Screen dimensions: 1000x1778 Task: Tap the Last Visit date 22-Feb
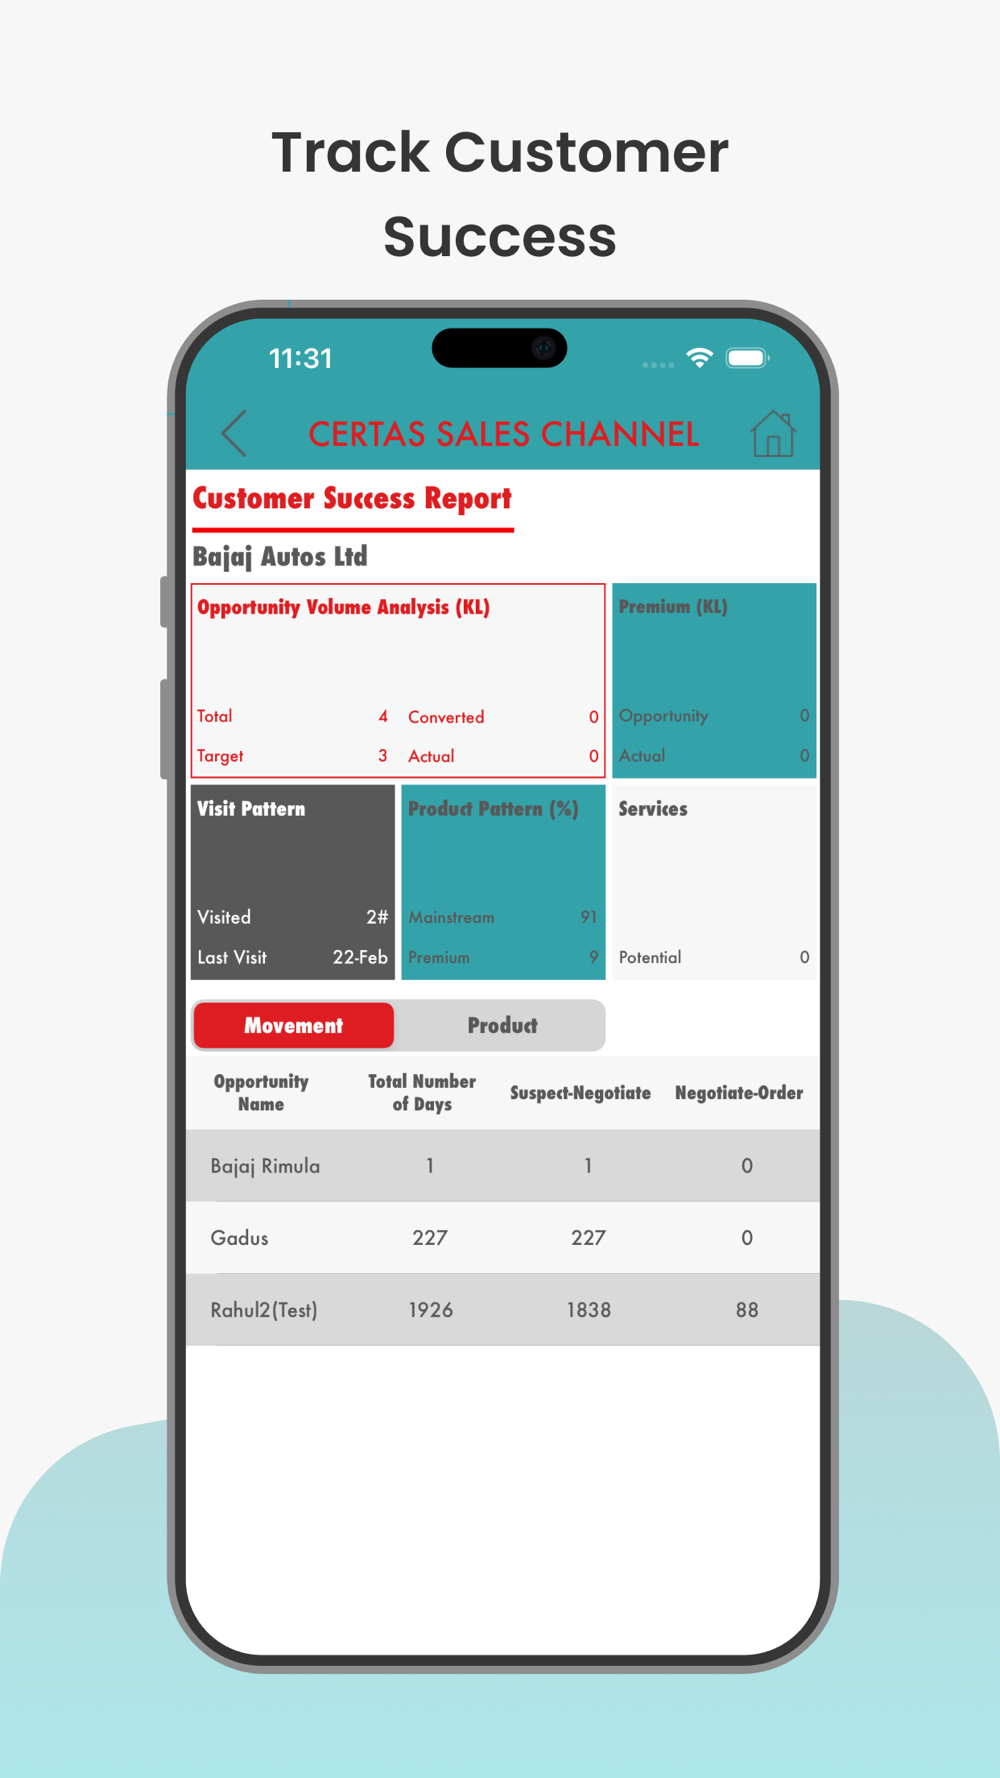[x=360, y=957]
